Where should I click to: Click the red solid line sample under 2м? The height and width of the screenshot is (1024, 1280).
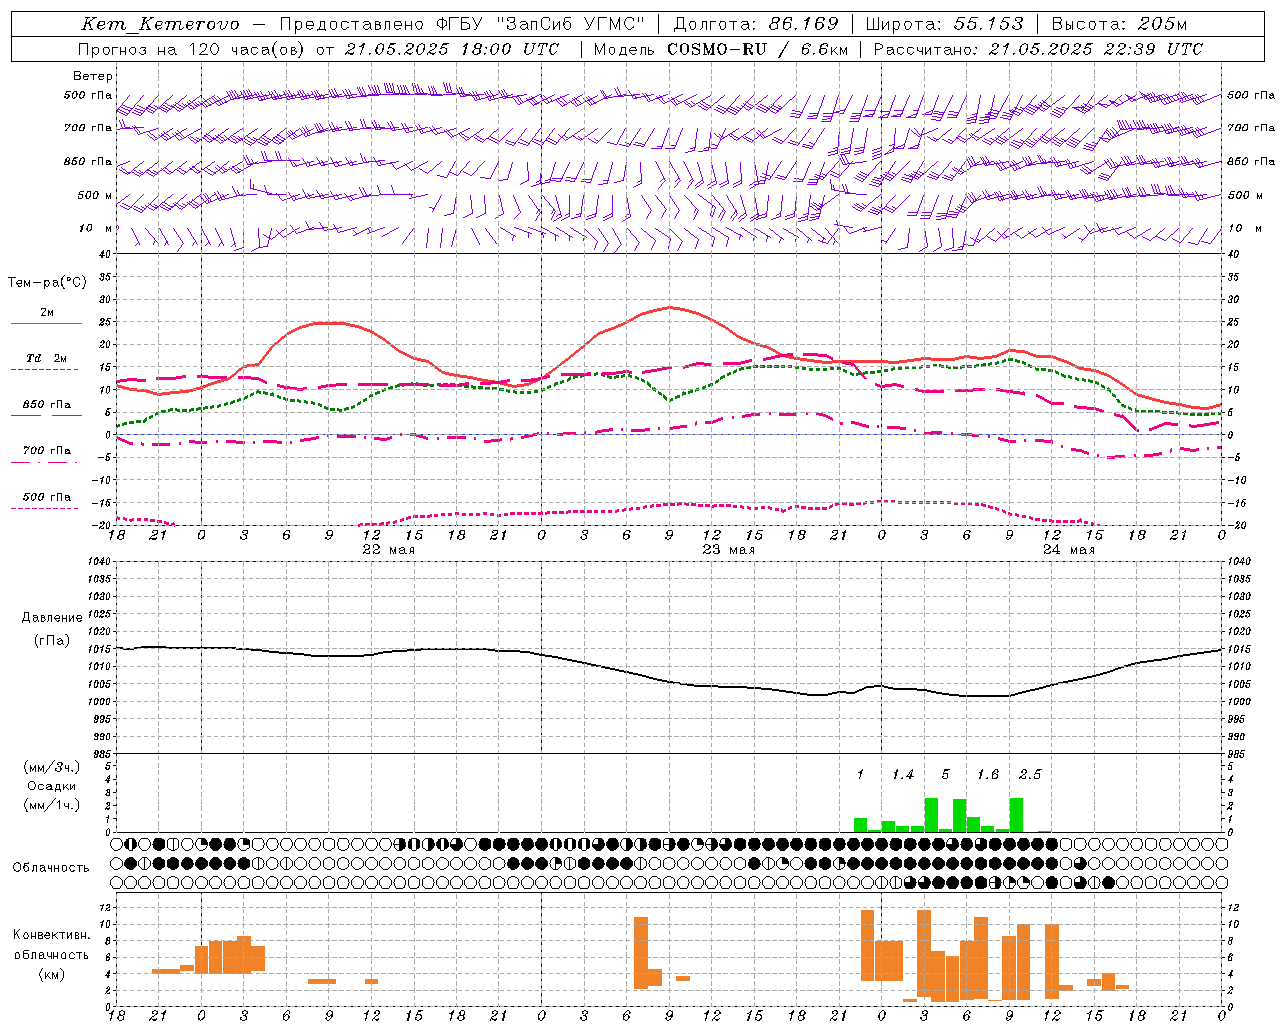(x=46, y=324)
